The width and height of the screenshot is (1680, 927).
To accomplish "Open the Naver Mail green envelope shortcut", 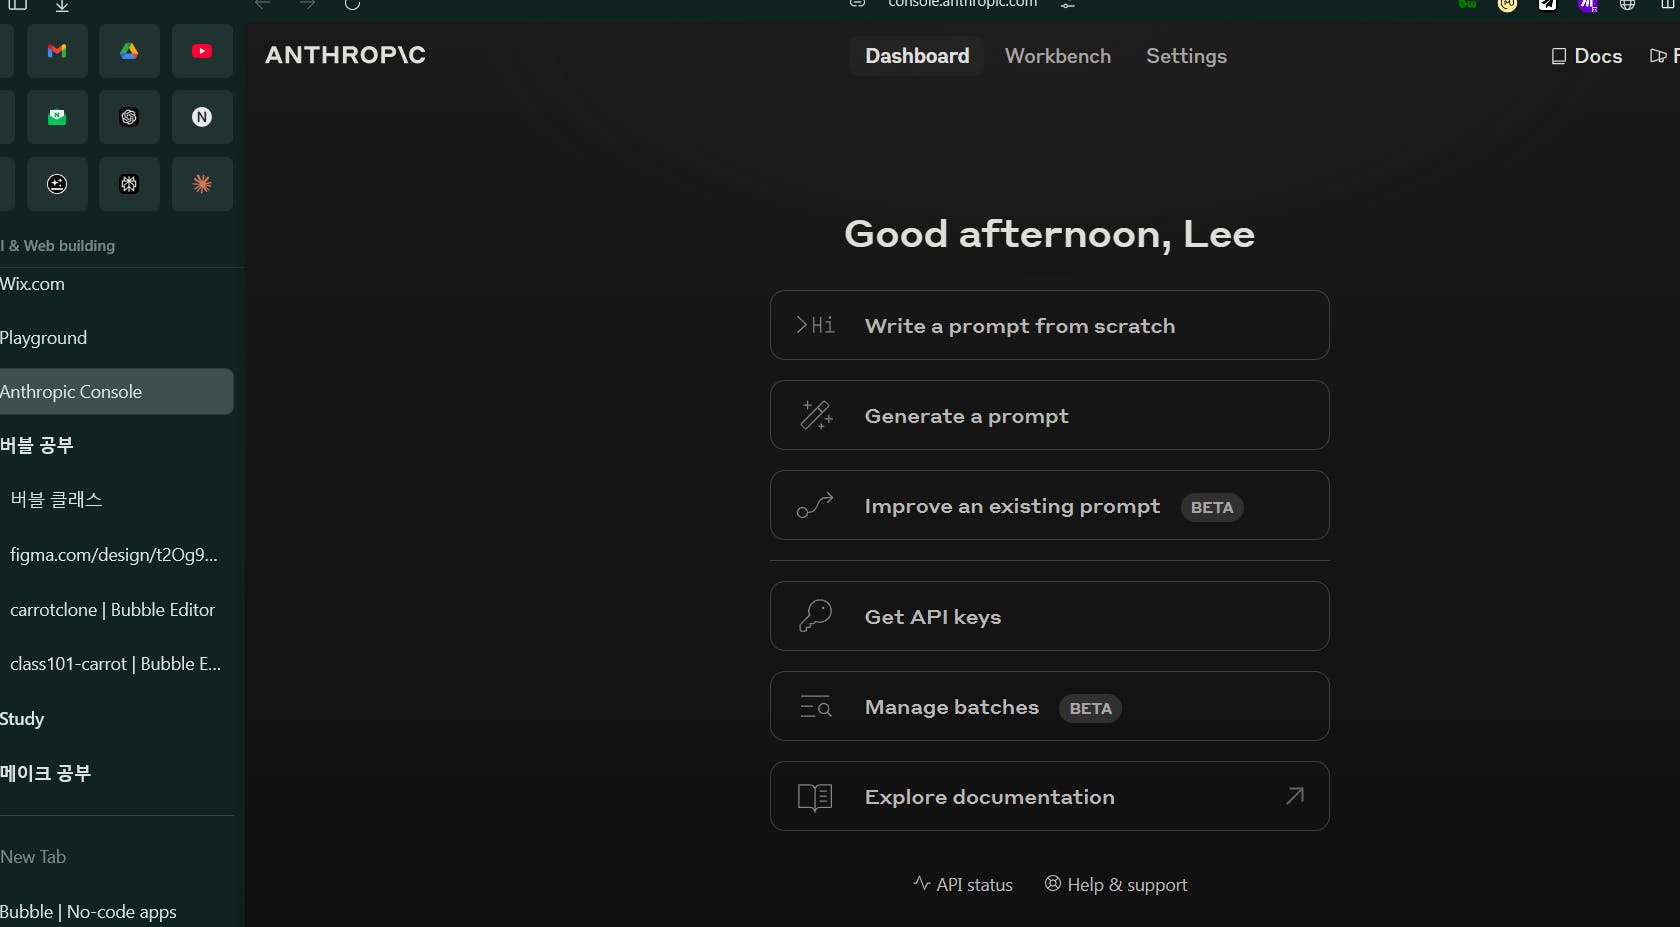I will [57, 117].
